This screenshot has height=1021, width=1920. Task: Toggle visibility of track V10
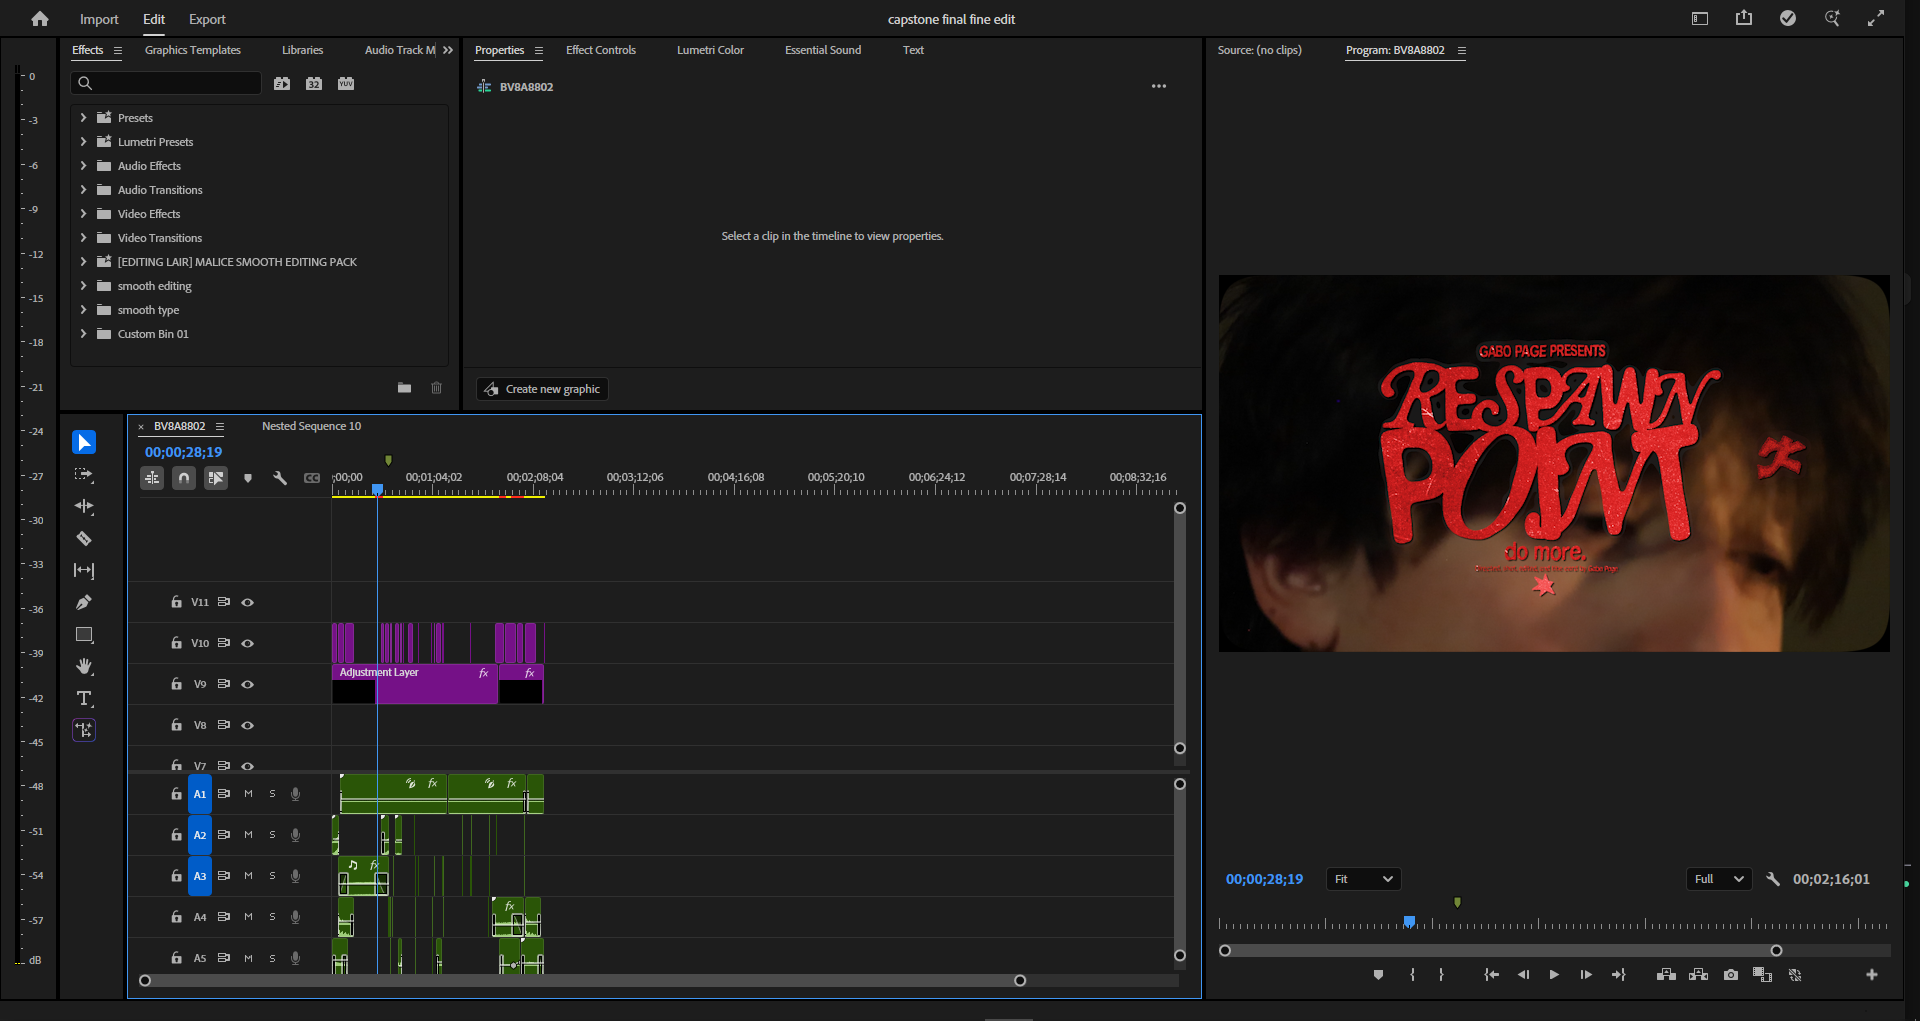click(x=248, y=643)
